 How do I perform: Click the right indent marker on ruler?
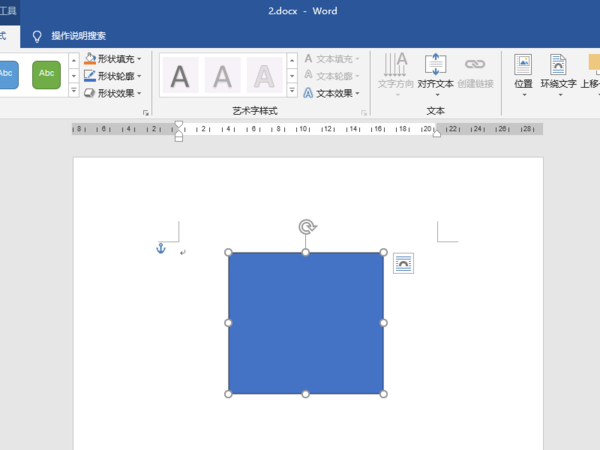[x=437, y=133]
